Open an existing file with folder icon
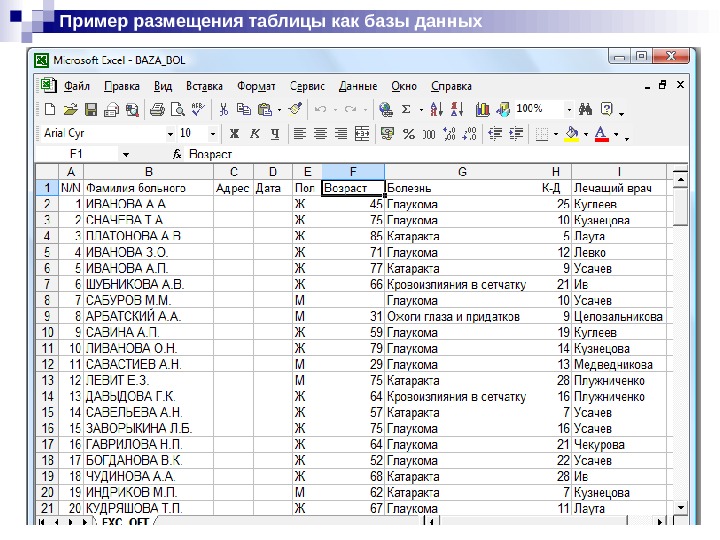This screenshot has height=540, width=720. [70, 109]
